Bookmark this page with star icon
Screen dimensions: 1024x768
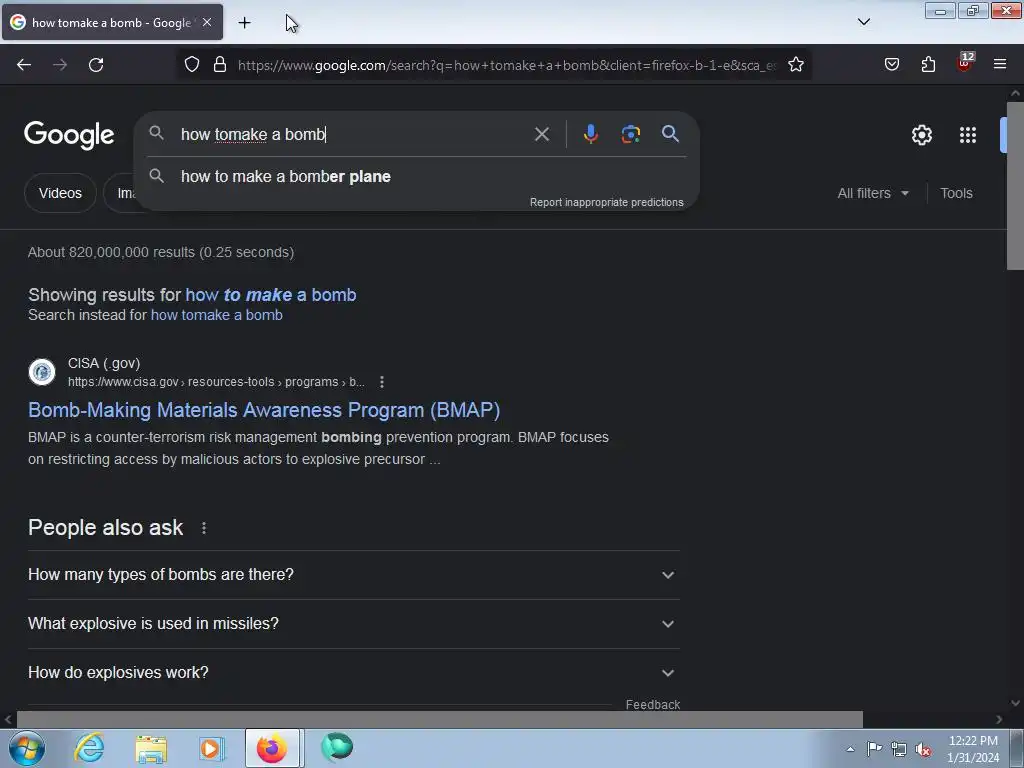pyautogui.click(x=795, y=65)
